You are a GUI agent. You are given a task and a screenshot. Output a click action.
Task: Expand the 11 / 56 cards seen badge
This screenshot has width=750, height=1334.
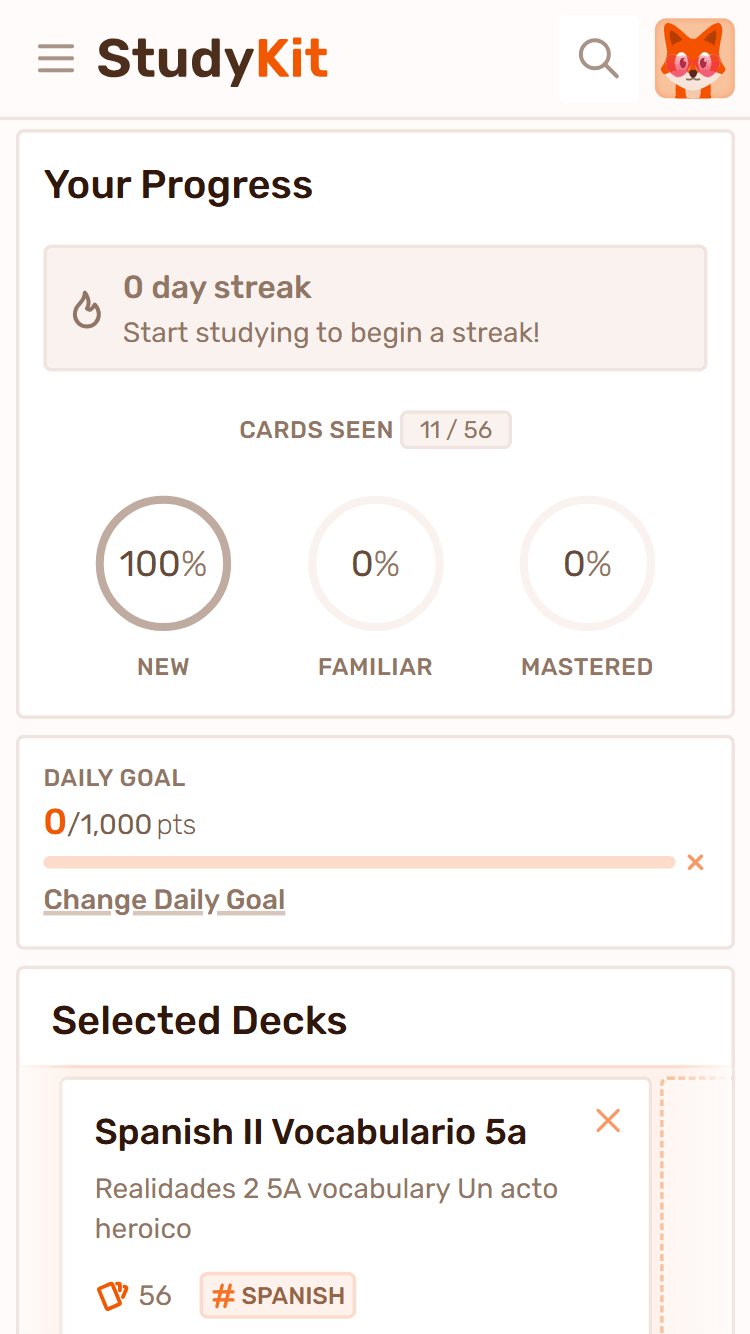pos(456,429)
